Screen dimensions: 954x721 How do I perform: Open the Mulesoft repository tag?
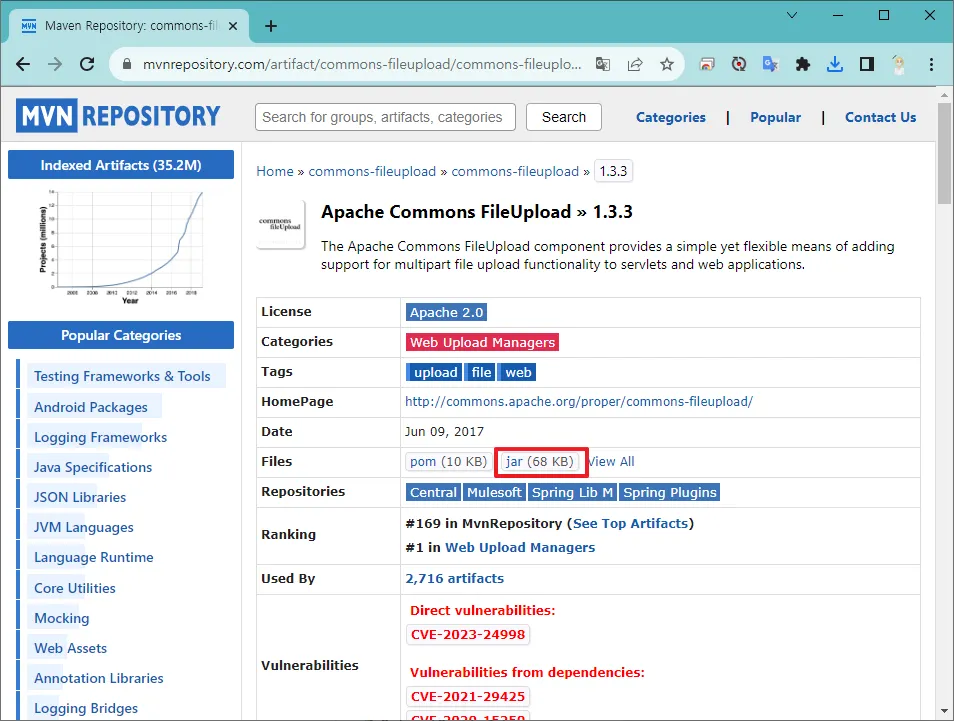(x=494, y=492)
